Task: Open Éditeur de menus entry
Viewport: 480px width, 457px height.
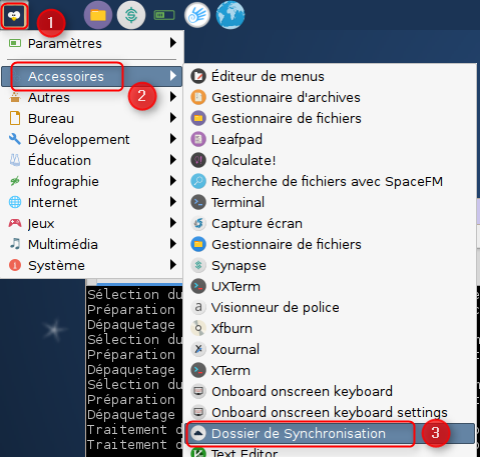Action: [330, 76]
